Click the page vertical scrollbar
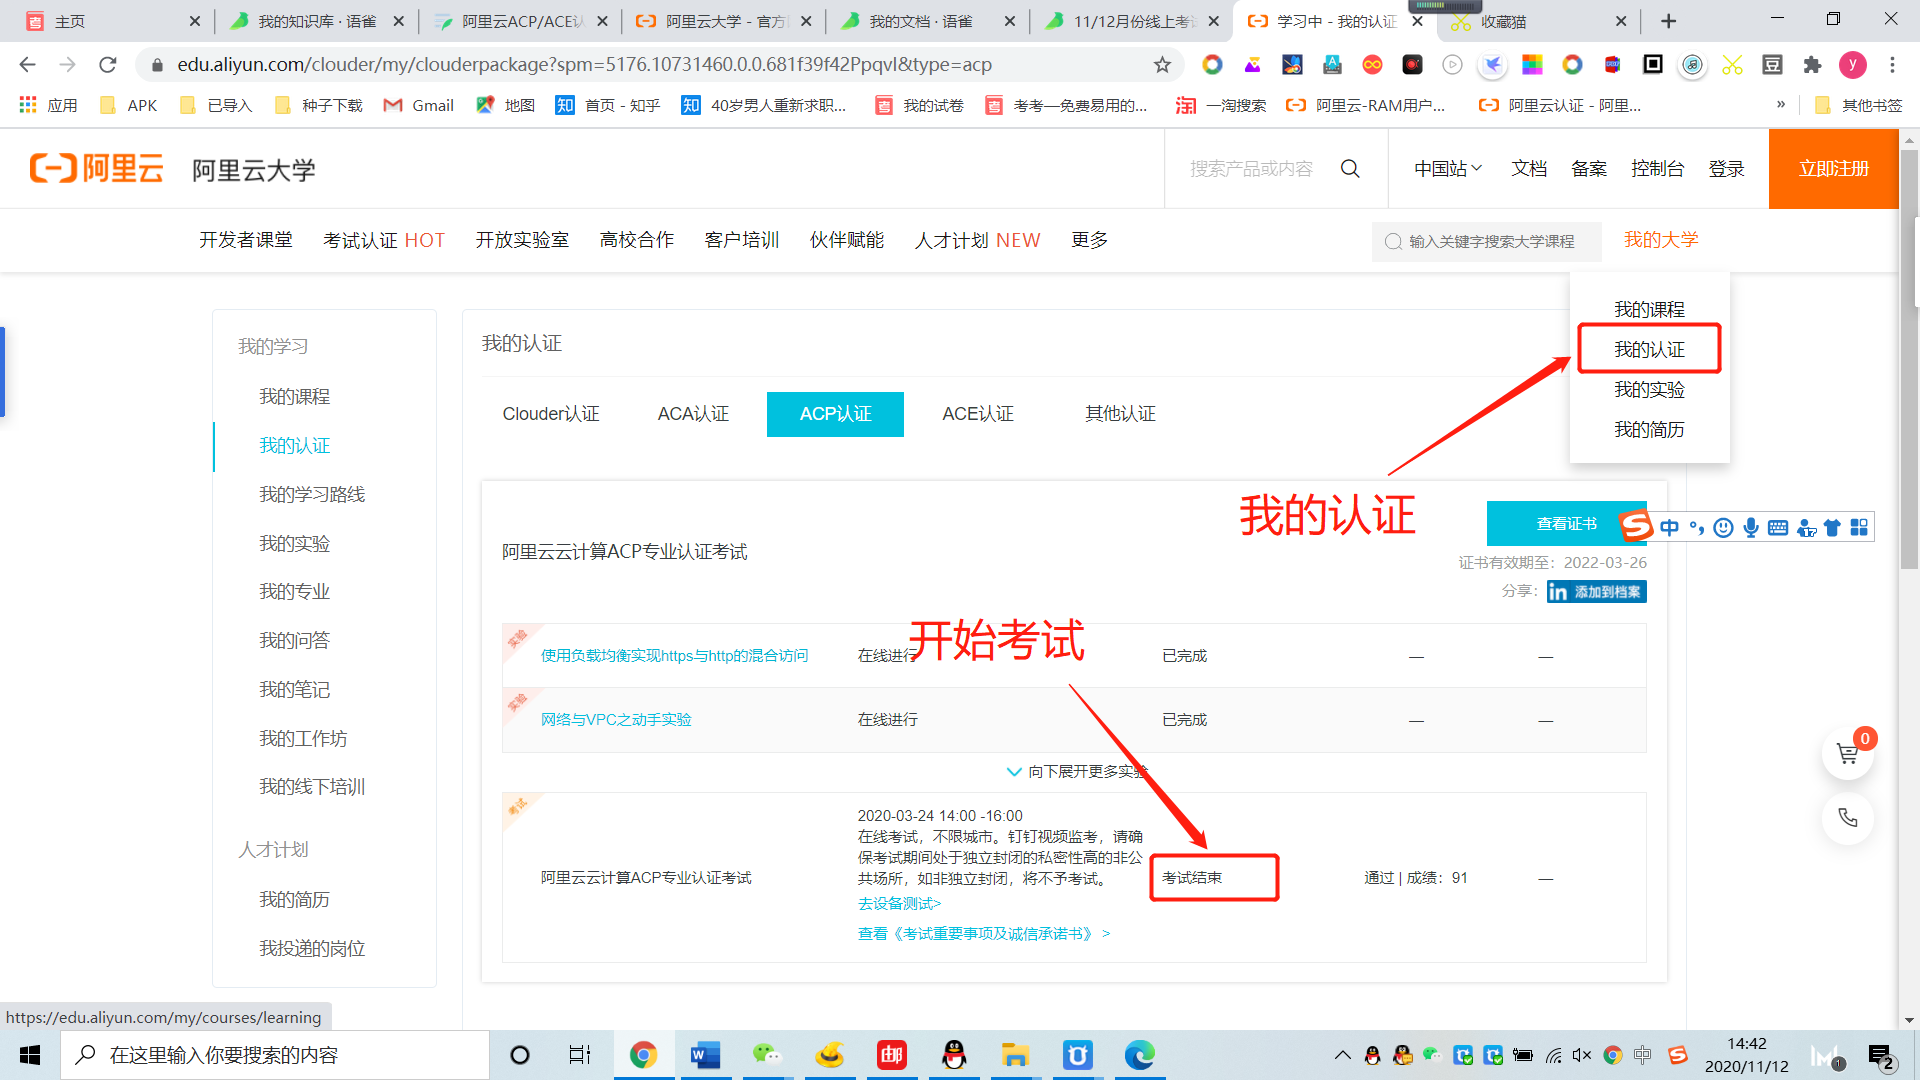The height and width of the screenshot is (1080, 1920). point(1908,360)
